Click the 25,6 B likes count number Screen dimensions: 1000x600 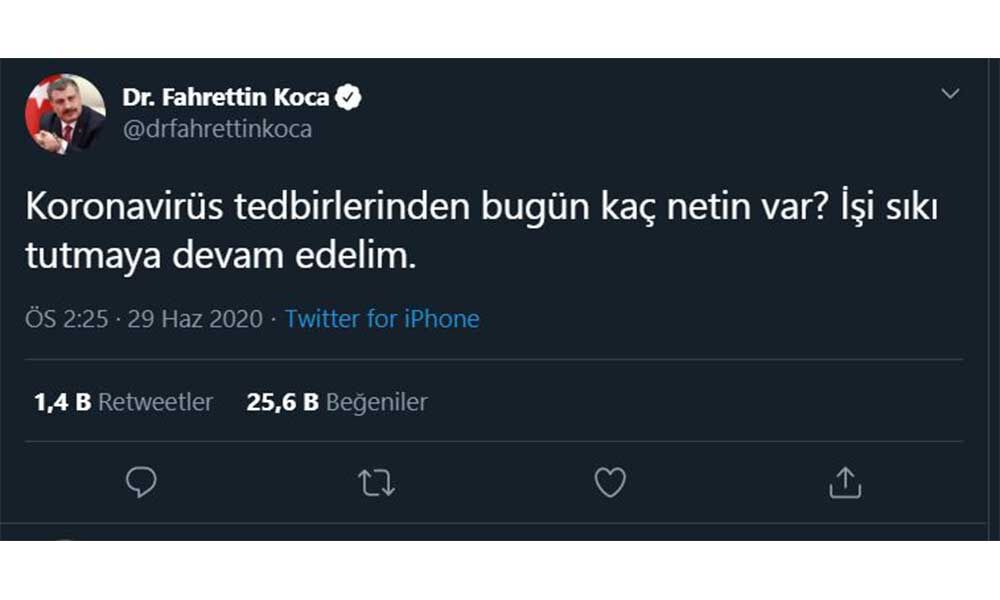click(282, 402)
